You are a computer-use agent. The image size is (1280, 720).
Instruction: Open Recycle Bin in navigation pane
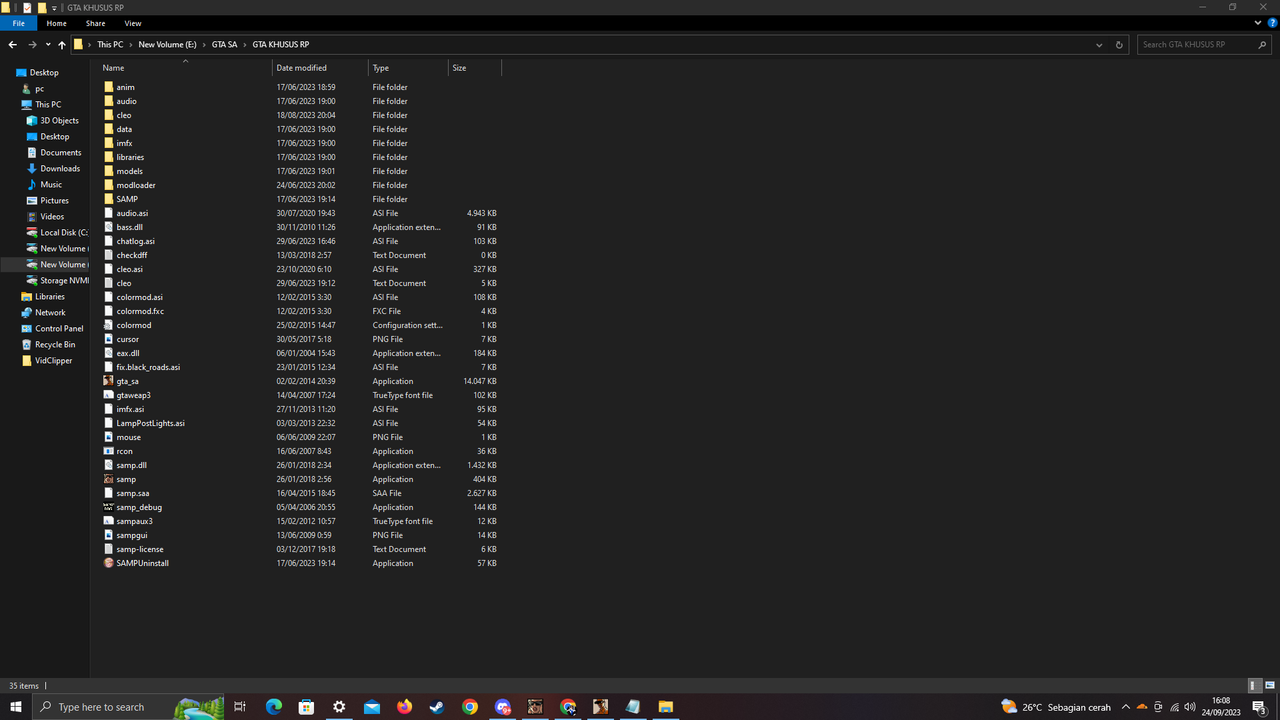(x=55, y=345)
